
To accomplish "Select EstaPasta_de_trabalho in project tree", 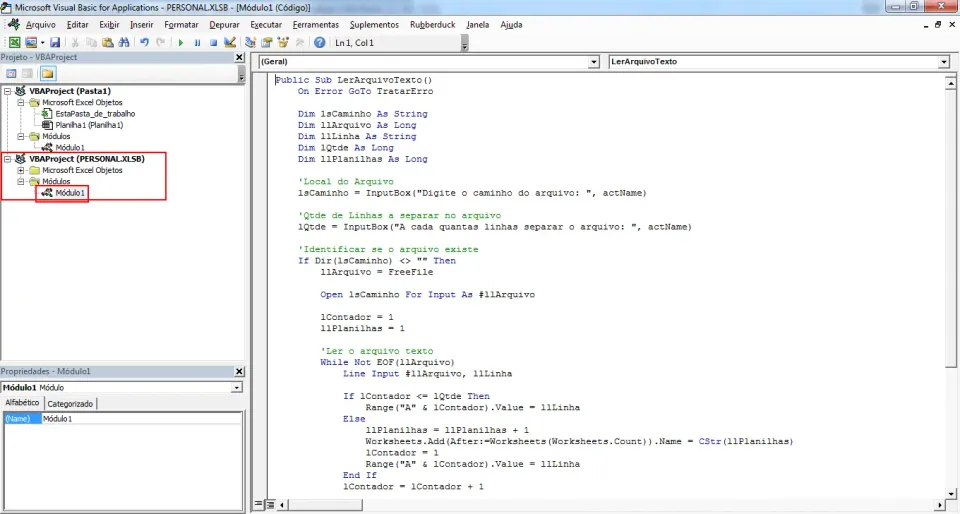I will 95,114.
